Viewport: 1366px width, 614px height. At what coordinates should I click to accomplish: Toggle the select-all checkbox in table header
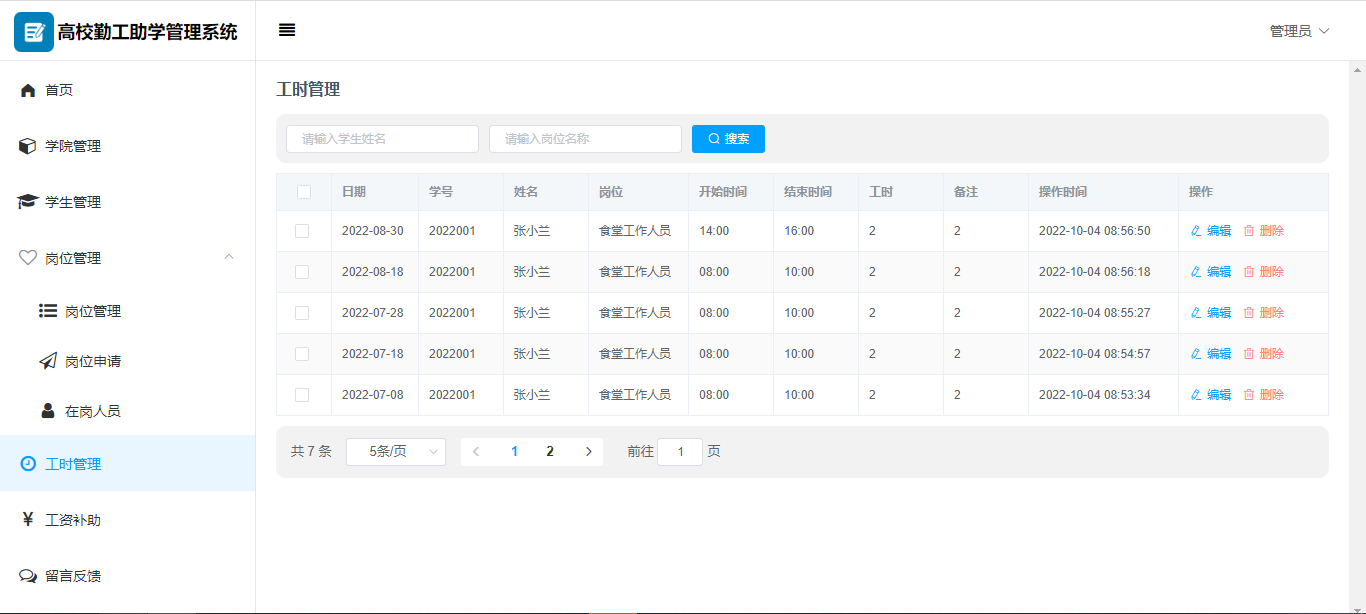pos(304,192)
